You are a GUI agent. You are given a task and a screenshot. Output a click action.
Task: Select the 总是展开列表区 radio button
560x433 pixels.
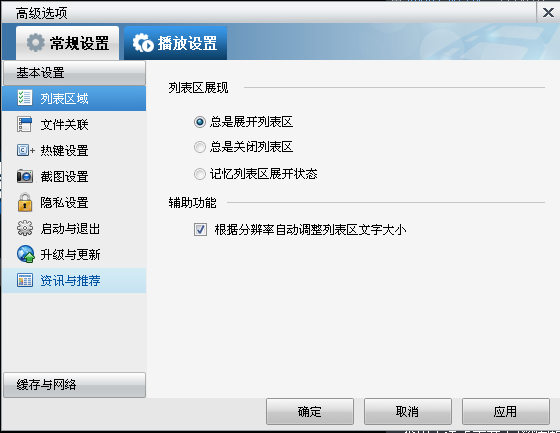coord(200,122)
